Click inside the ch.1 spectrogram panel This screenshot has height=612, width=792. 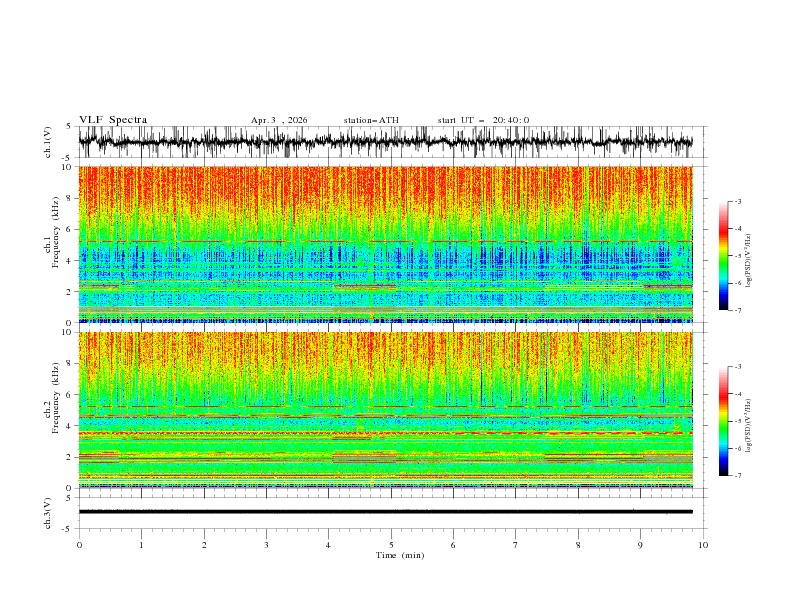385,244
